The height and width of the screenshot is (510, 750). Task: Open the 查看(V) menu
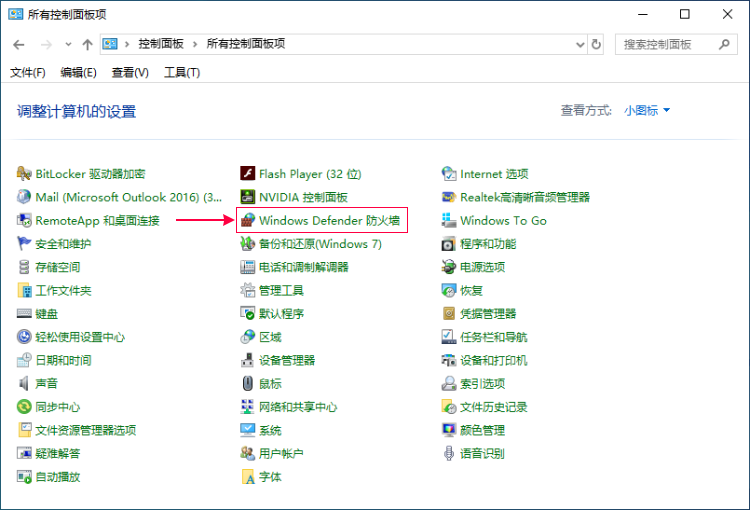tap(130, 72)
